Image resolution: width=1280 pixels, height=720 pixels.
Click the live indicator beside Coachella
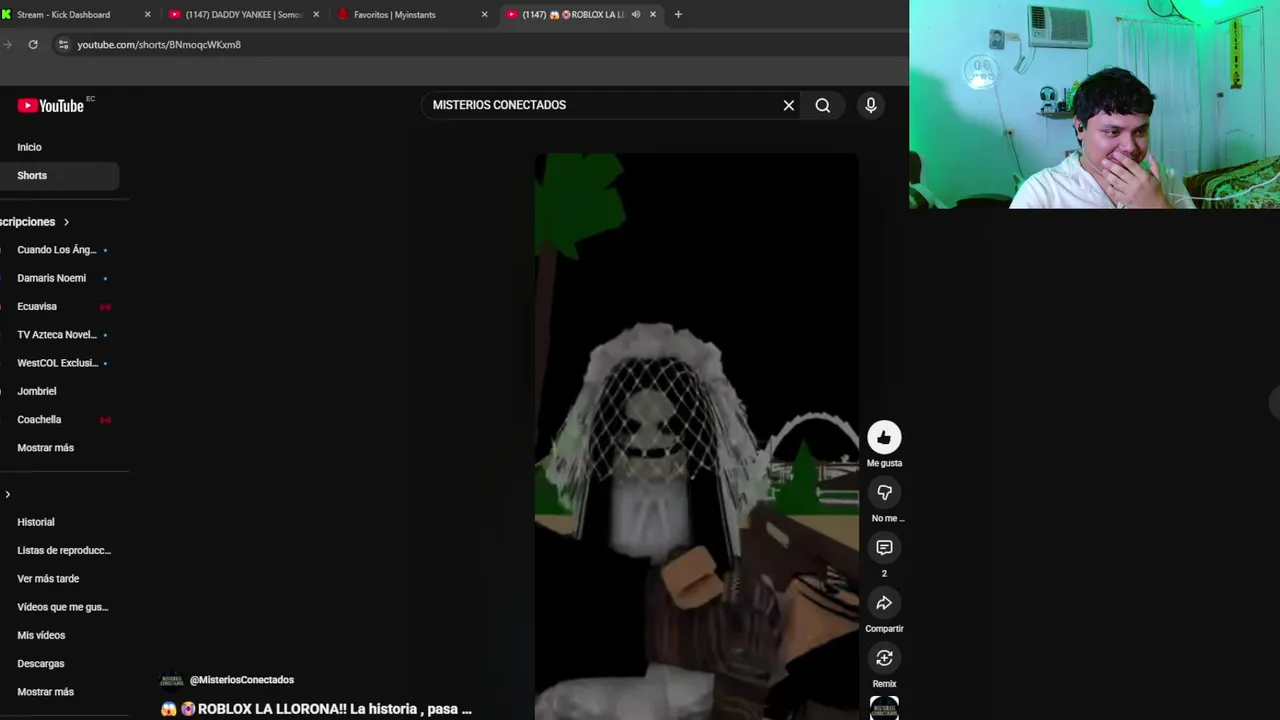click(105, 420)
